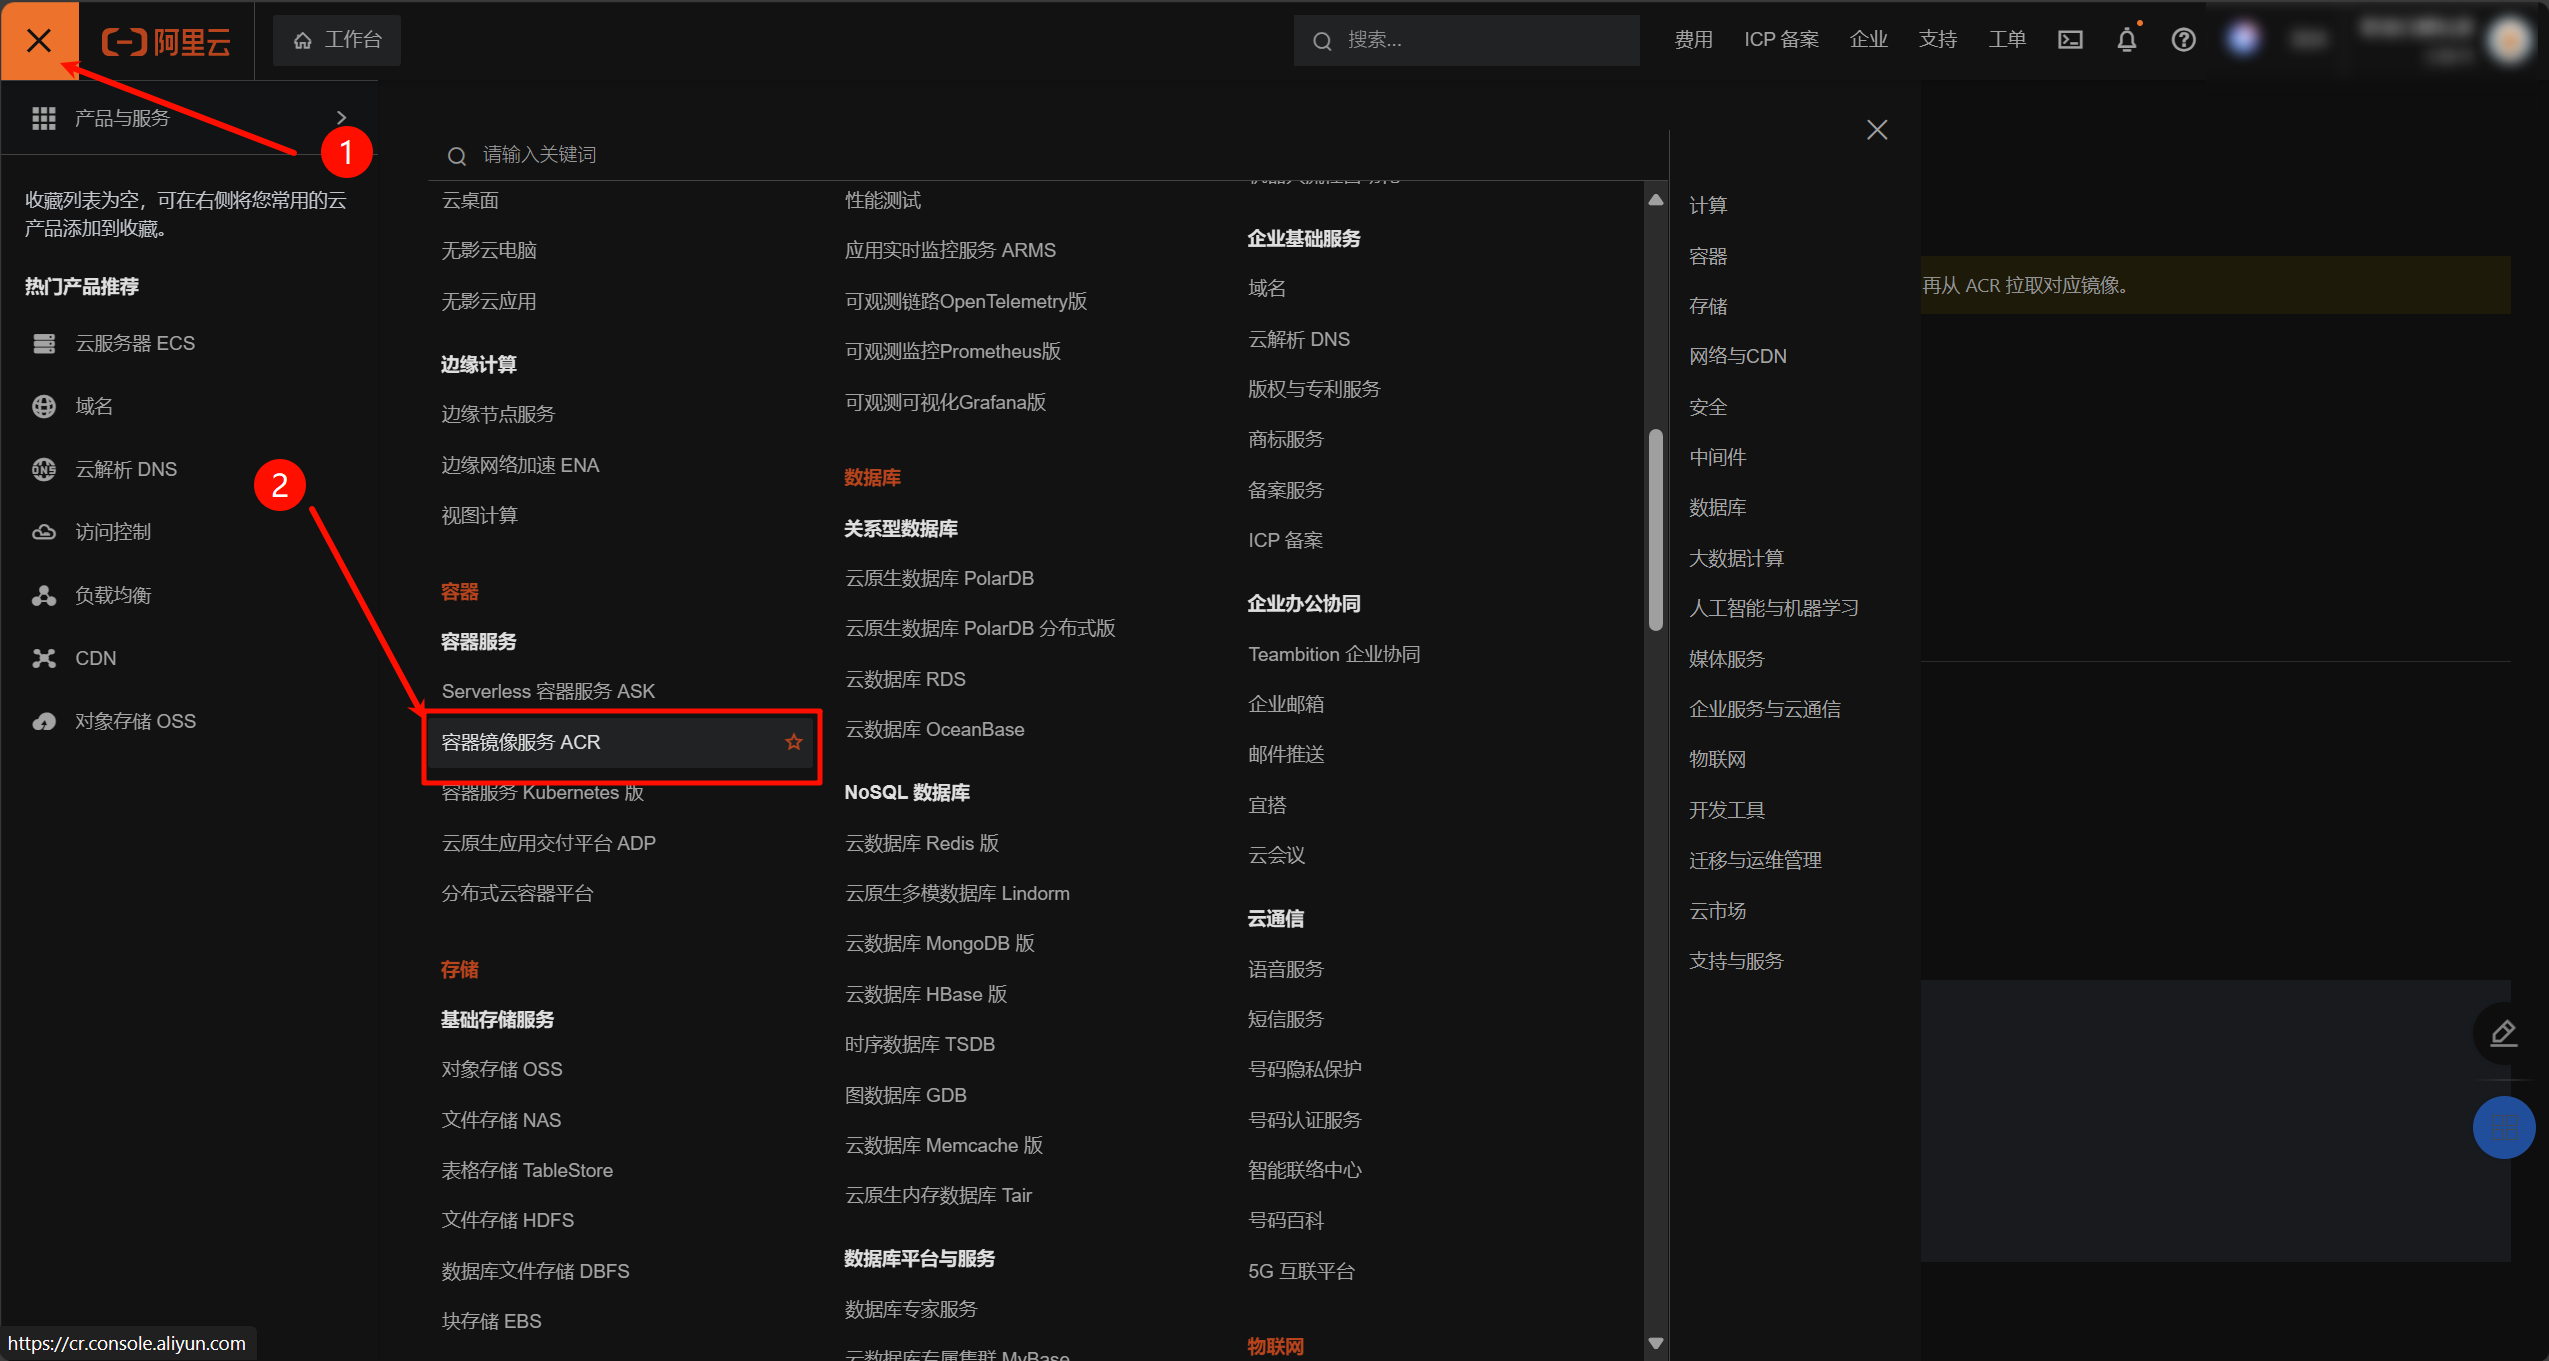Viewport: 2549px width, 1361px height.
Task: Click scrollbar down arrow in product list
Action: (1656, 1343)
